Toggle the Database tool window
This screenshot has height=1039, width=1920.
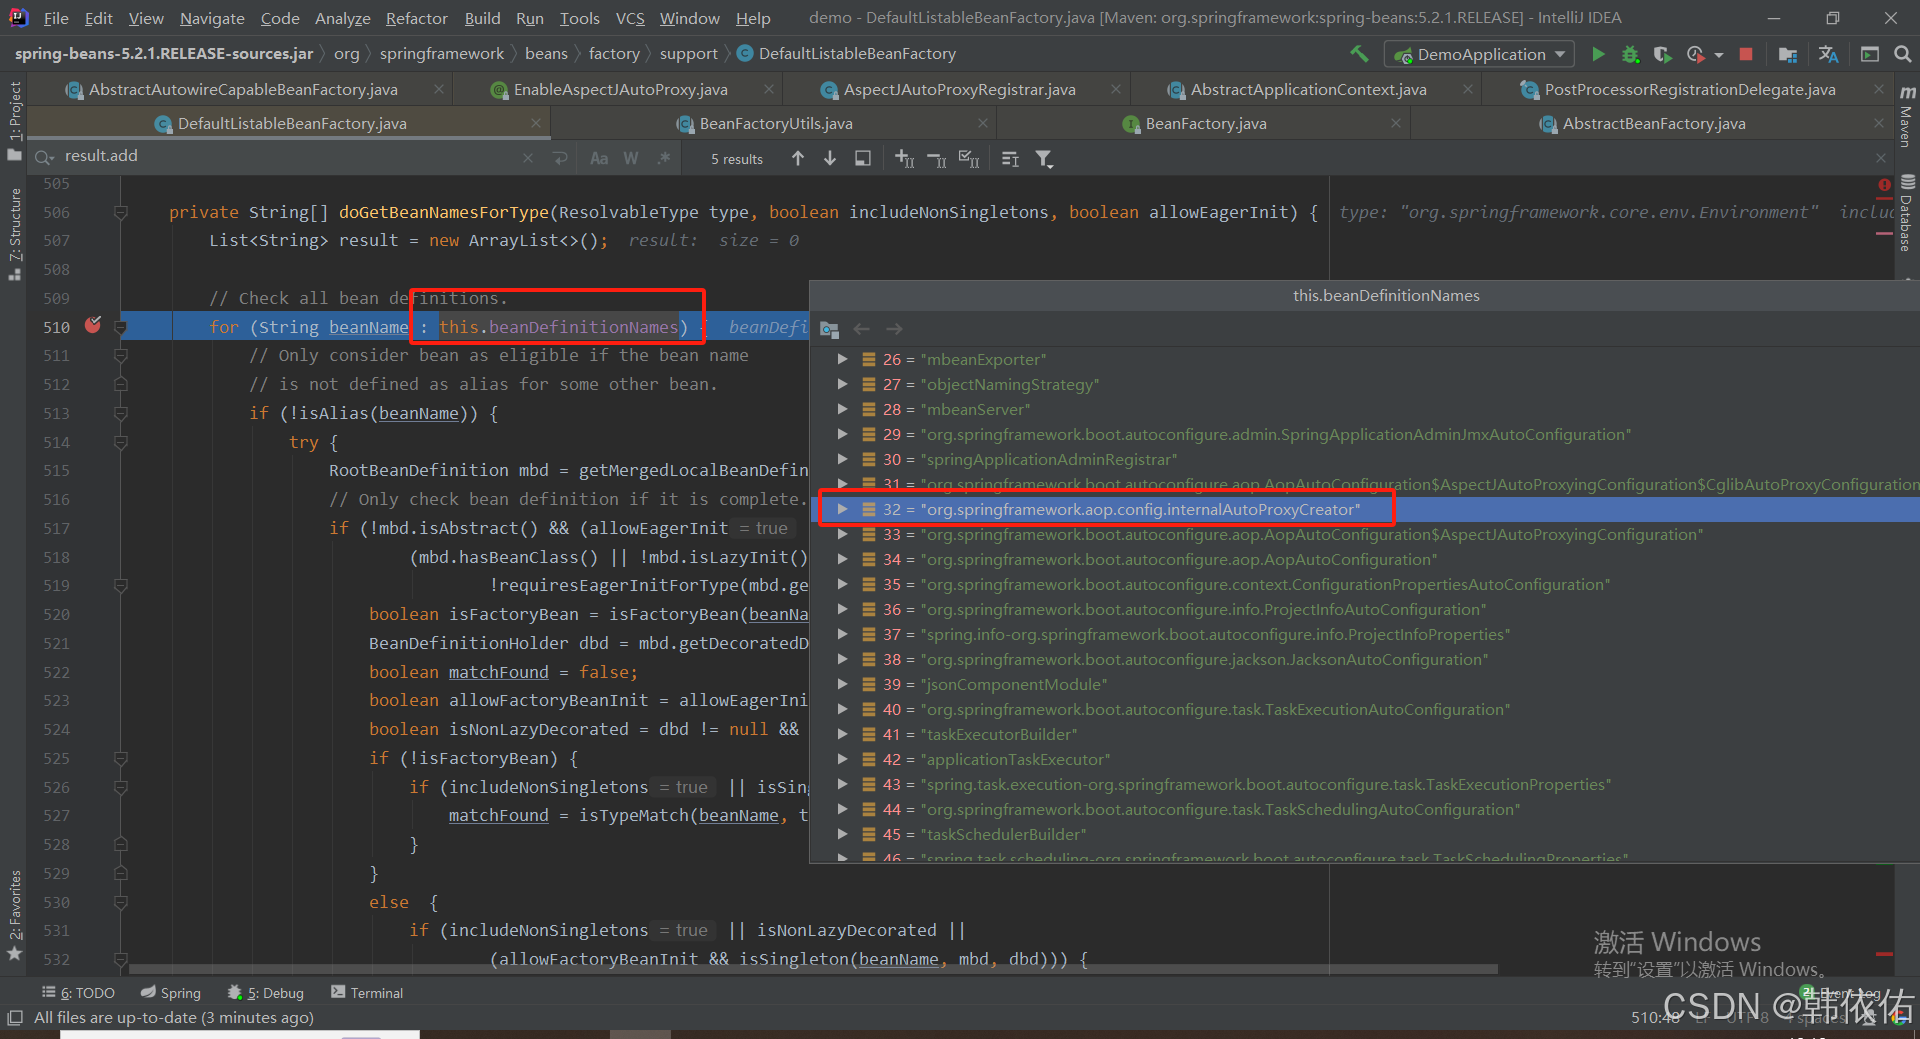pyautogui.click(x=1907, y=212)
